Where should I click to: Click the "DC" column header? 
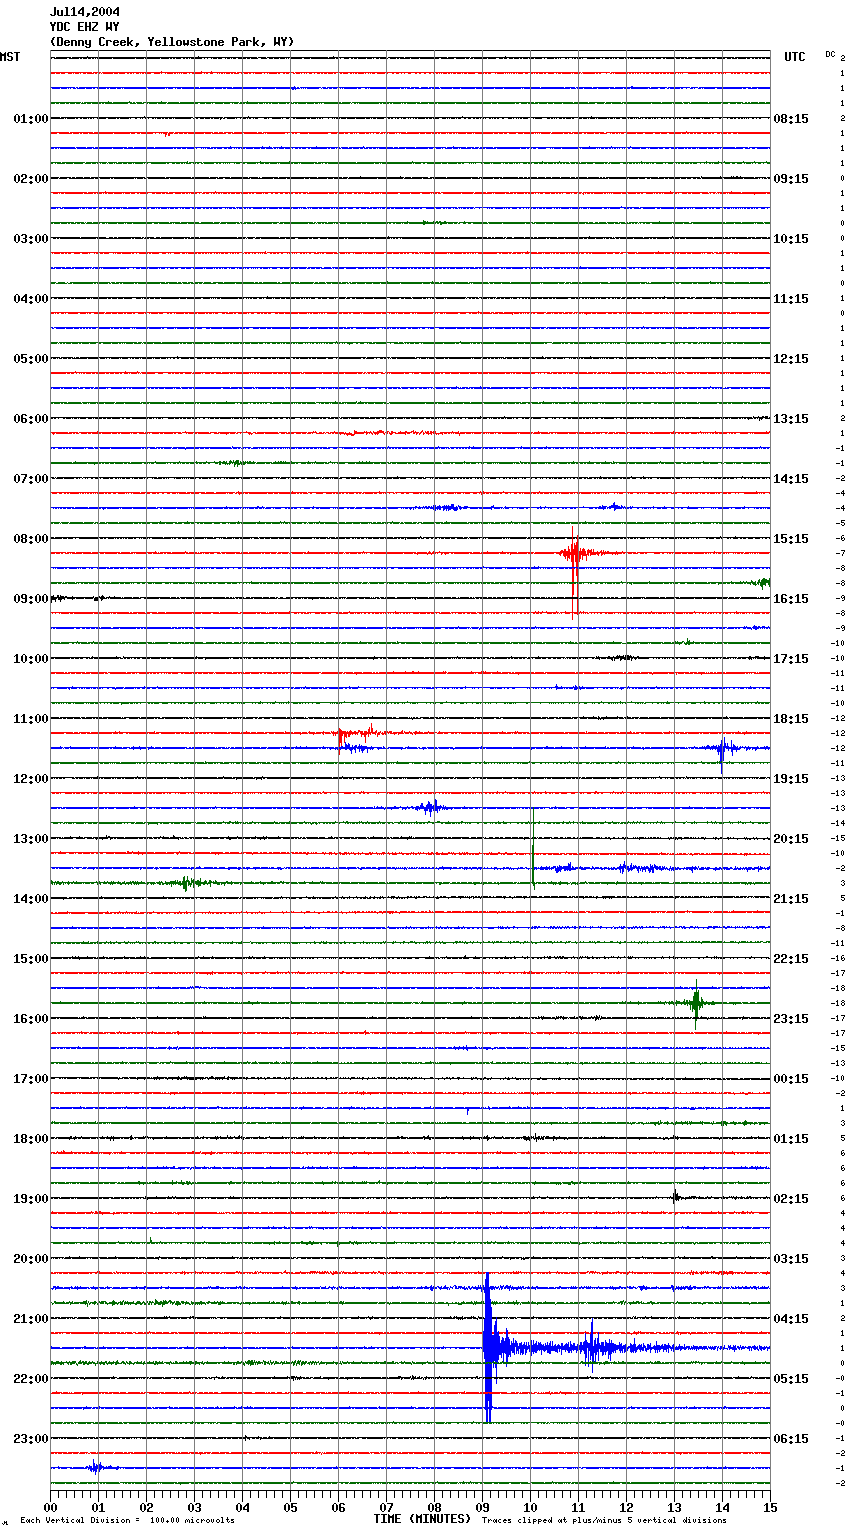click(830, 54)
